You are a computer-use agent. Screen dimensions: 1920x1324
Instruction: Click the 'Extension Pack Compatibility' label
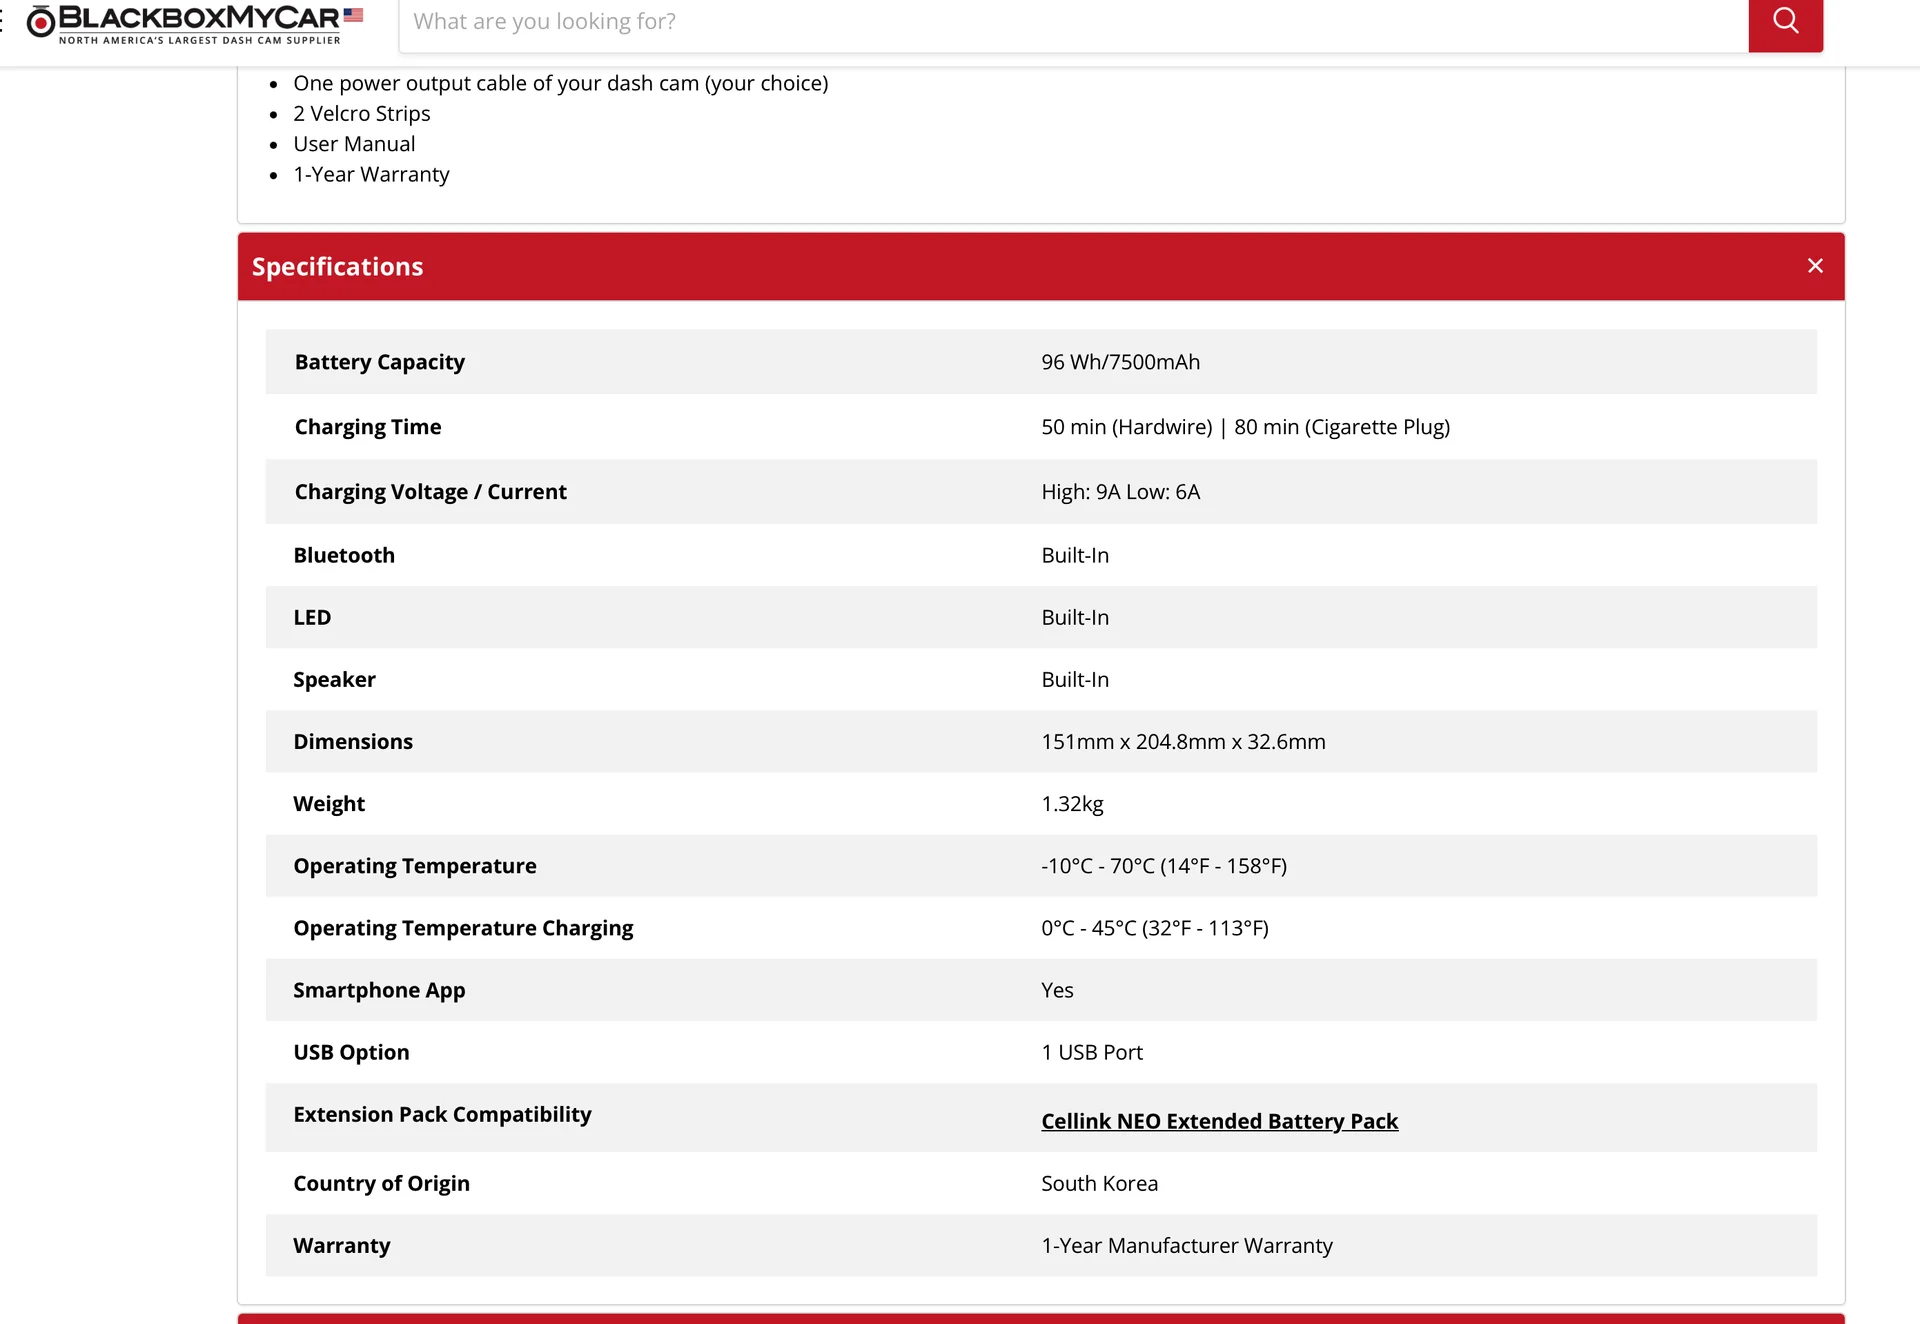[x=442, y=1114]
